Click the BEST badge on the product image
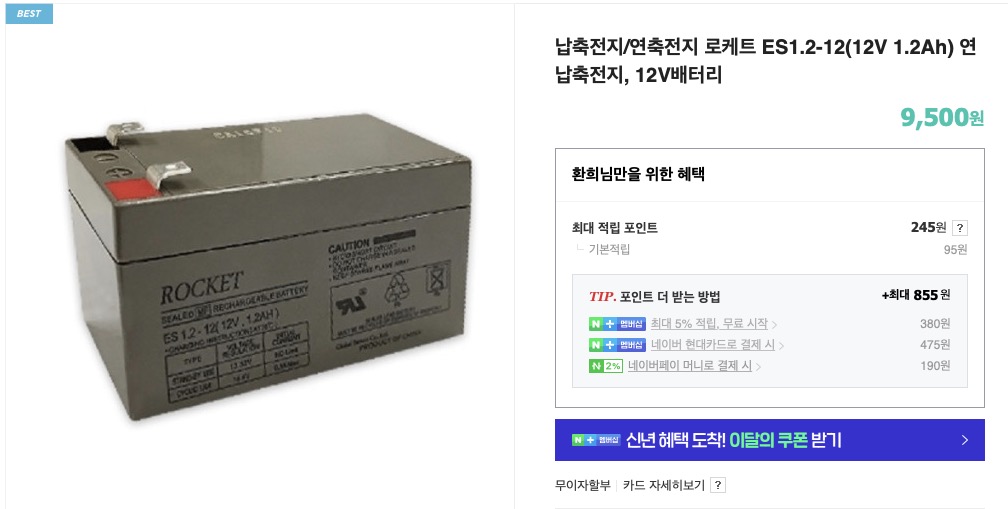This screenshot has width=1008, height=509. [29, 13]
